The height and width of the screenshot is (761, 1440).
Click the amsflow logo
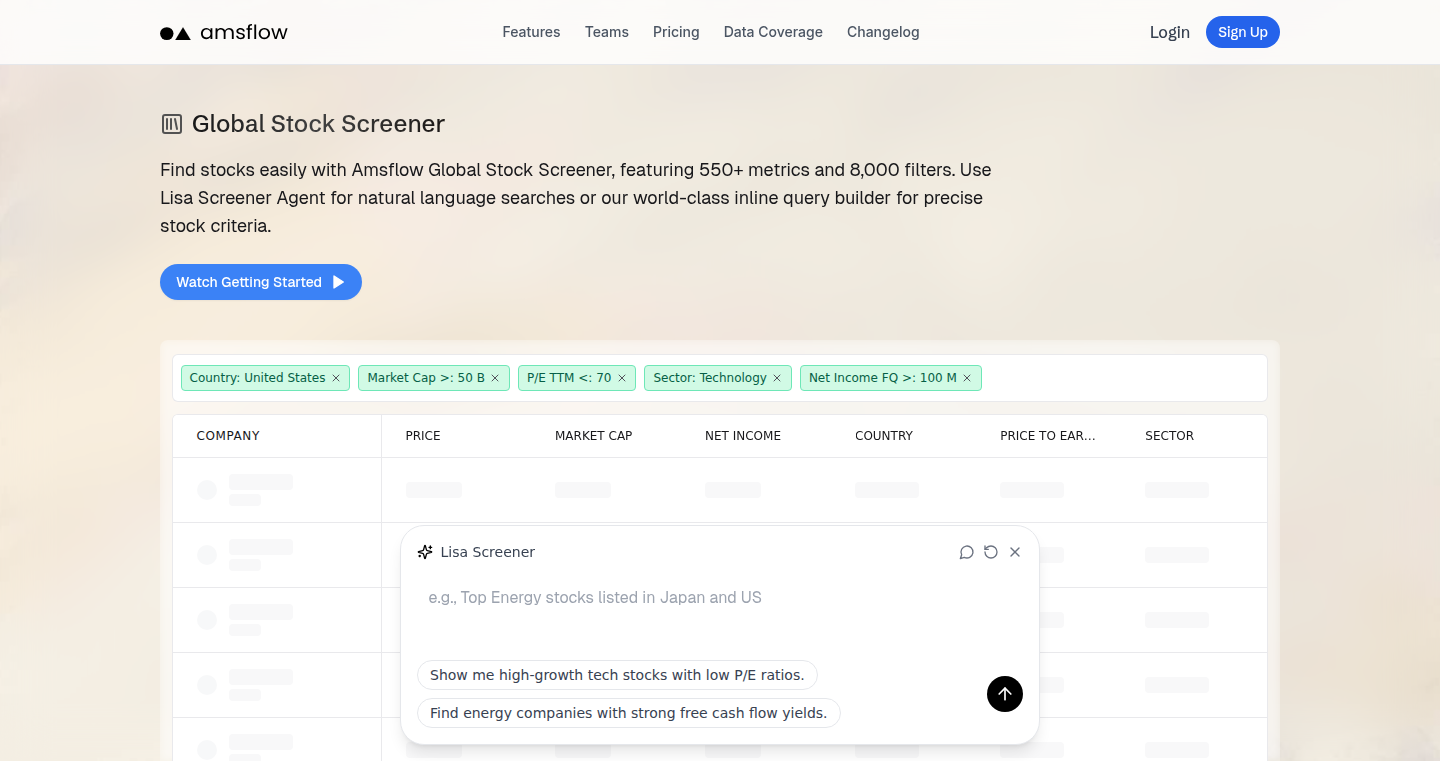point(224,32)
